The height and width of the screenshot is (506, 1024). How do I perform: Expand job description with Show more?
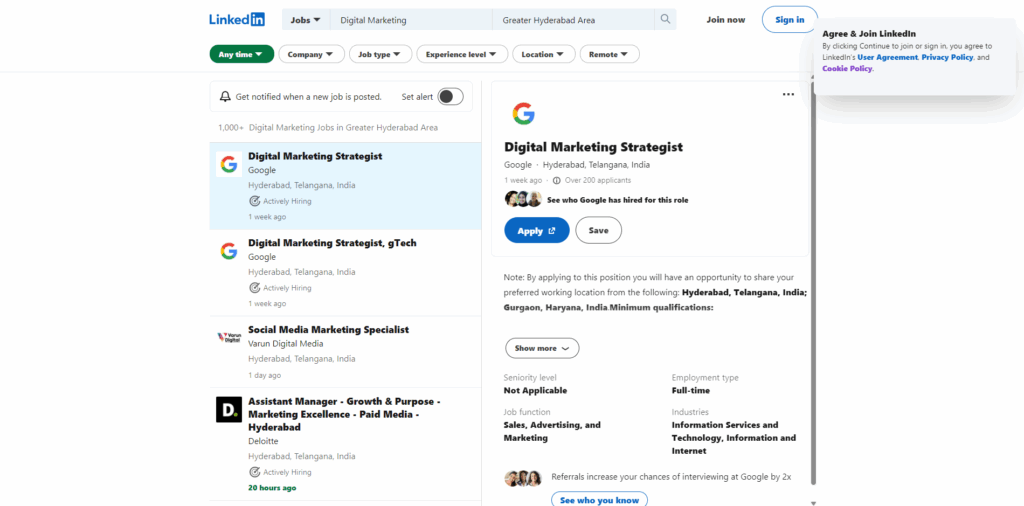(x=542, y=348)
